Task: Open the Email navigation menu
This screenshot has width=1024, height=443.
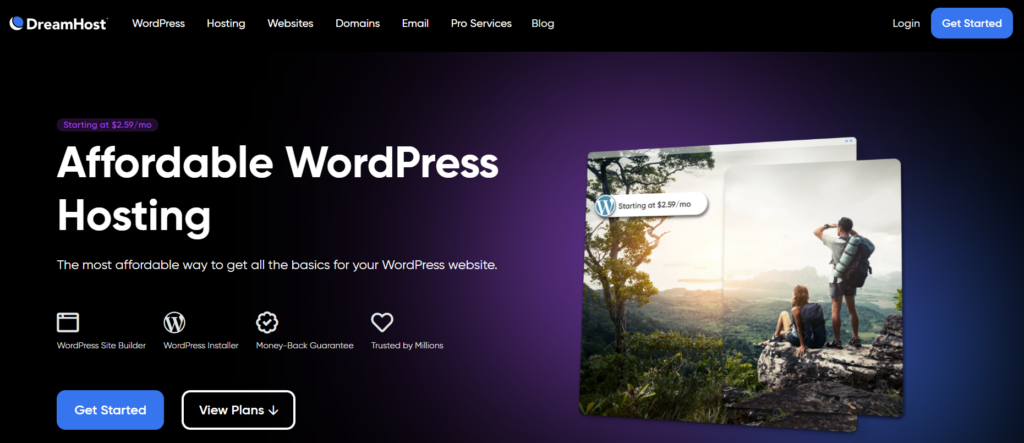Action: [415, 24]
